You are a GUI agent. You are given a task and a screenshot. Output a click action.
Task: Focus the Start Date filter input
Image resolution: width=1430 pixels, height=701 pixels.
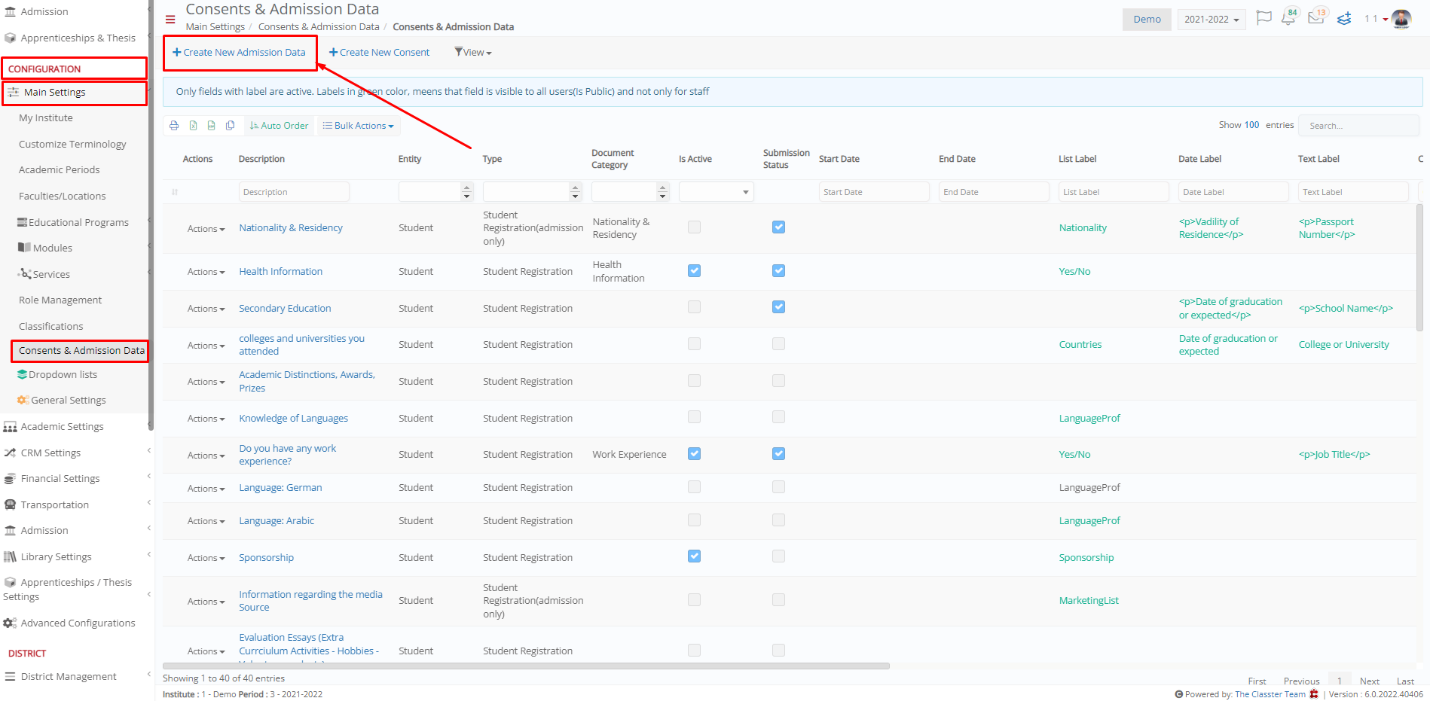point(874,192)
